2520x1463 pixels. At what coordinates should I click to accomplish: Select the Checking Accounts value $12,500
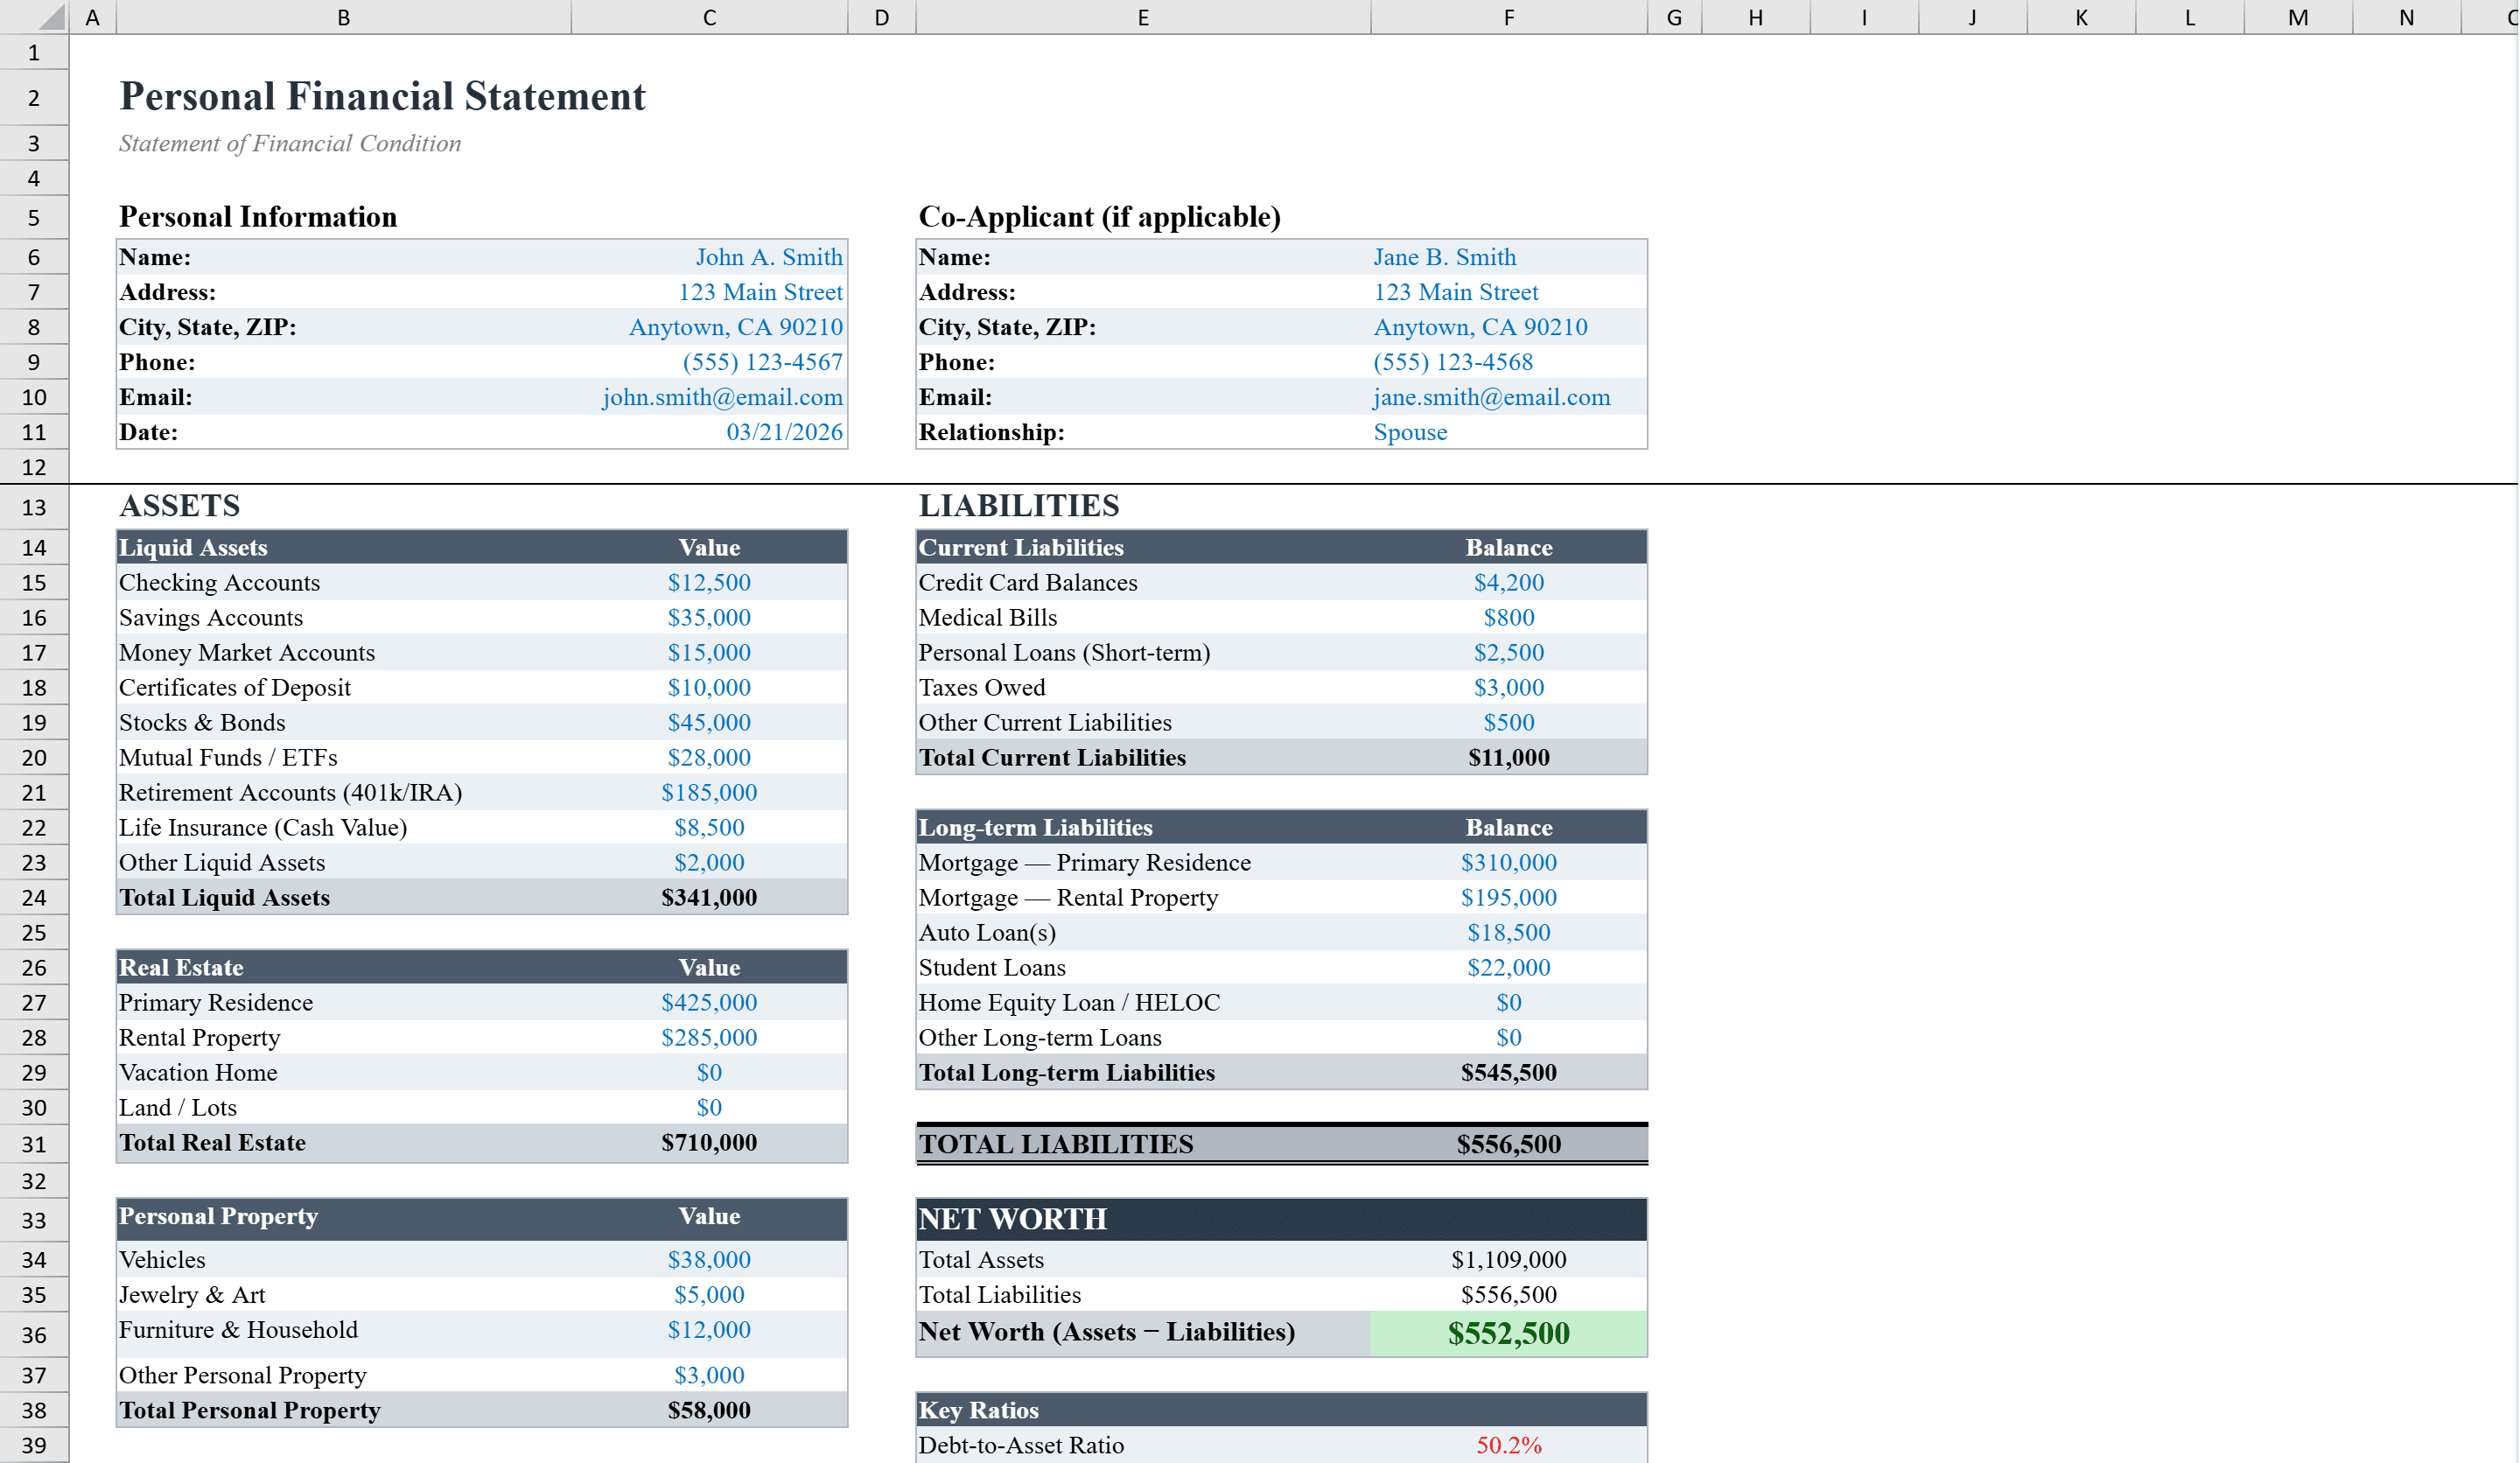[x=709, y=582]
